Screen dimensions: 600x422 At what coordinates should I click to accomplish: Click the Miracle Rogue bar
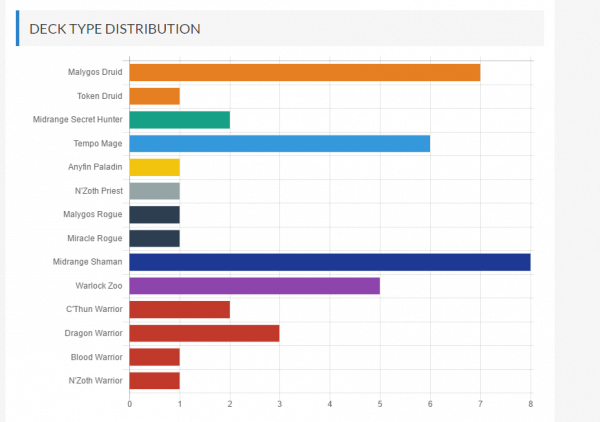[155, 238]
